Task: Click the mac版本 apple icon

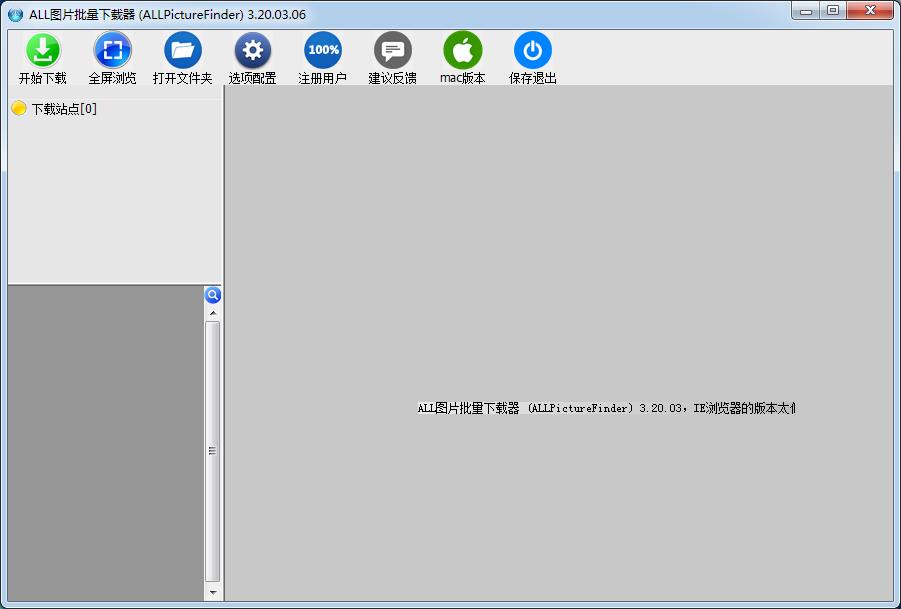Action: pos(463,51)
